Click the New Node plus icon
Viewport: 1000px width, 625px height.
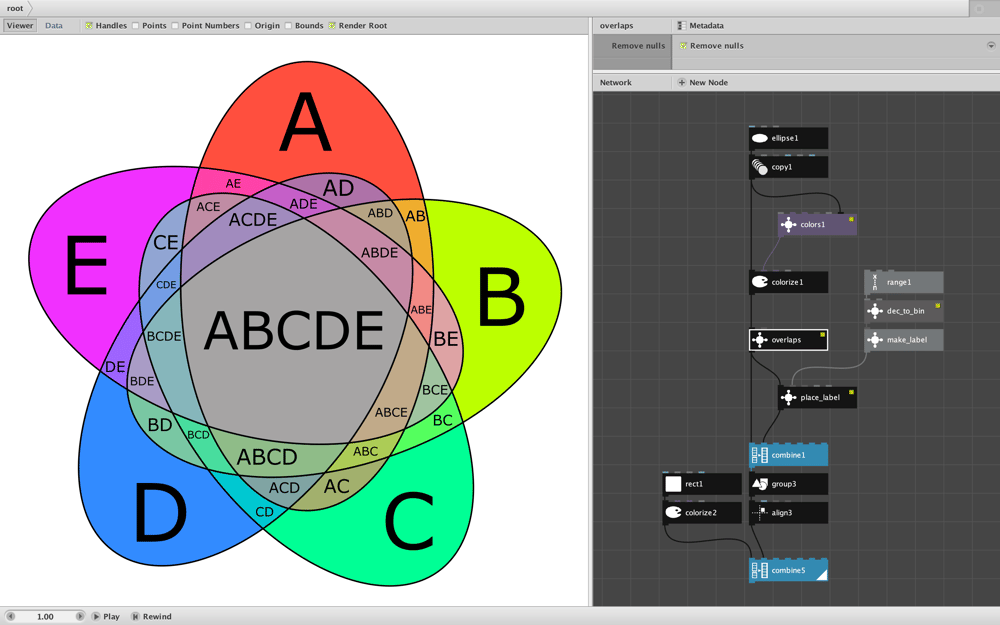681,82
